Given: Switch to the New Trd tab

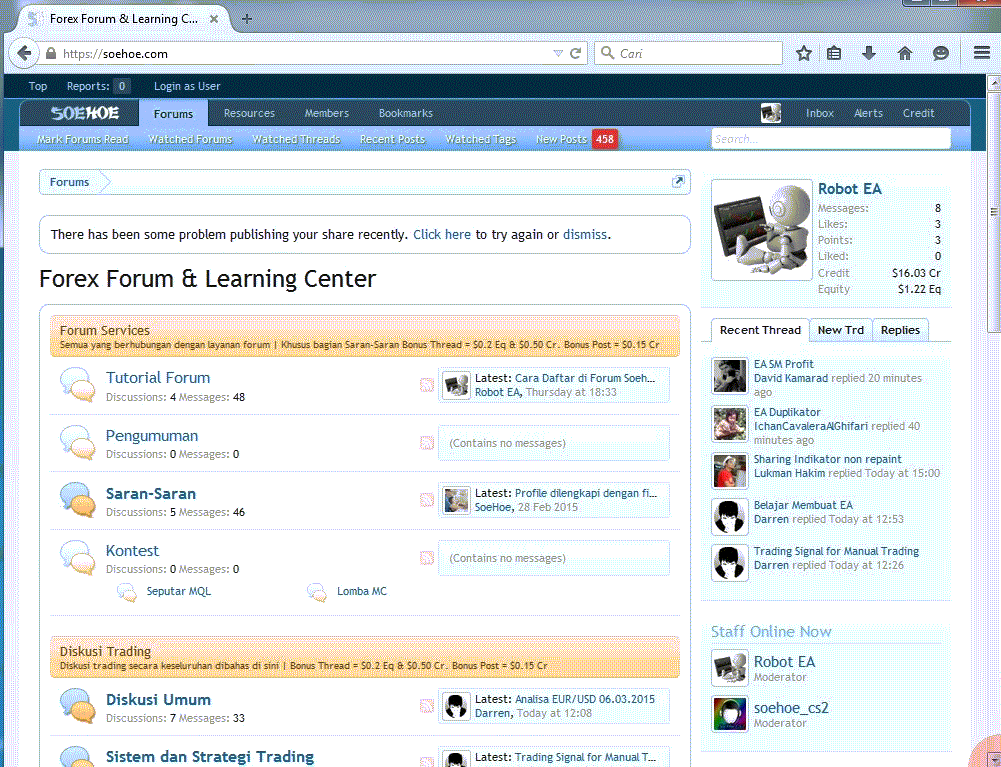Looking at the screenshot, I should [842, 330].
